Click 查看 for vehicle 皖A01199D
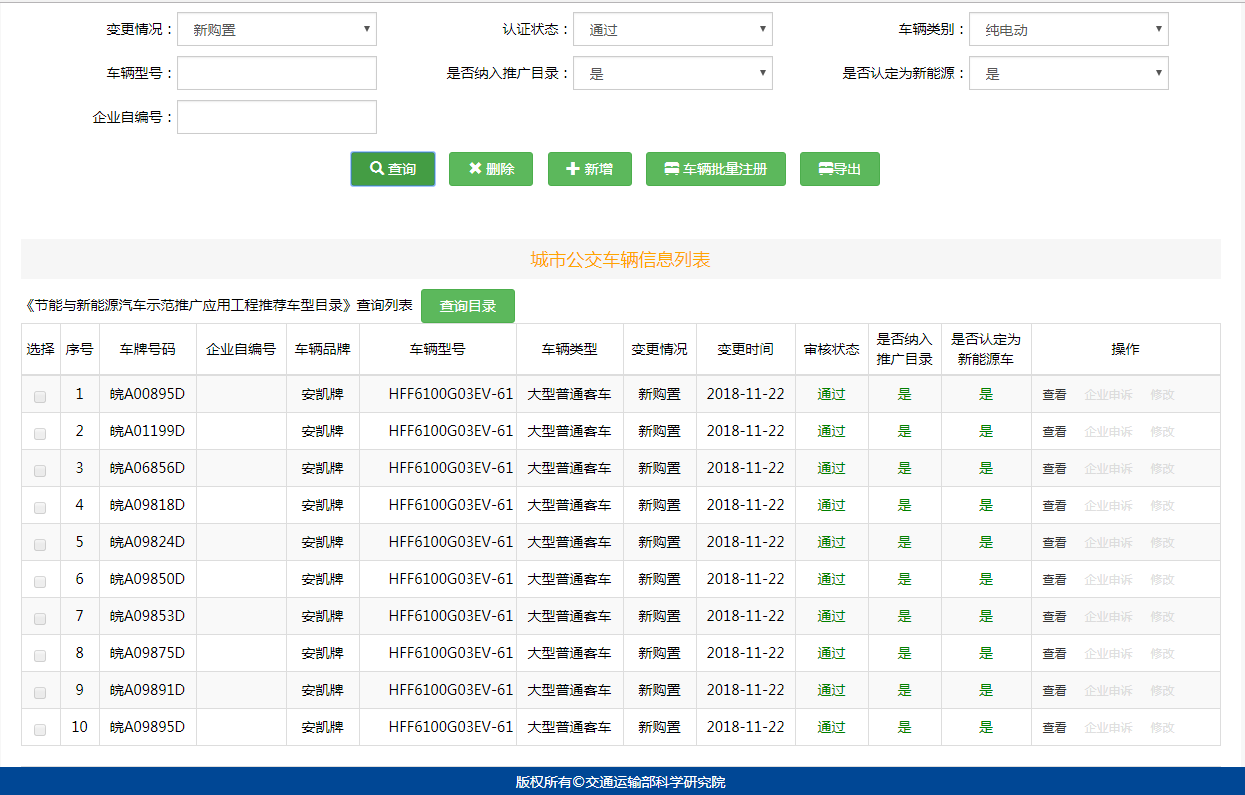The height and width of the screenshot is (795, 1245). coord(1054,432)
